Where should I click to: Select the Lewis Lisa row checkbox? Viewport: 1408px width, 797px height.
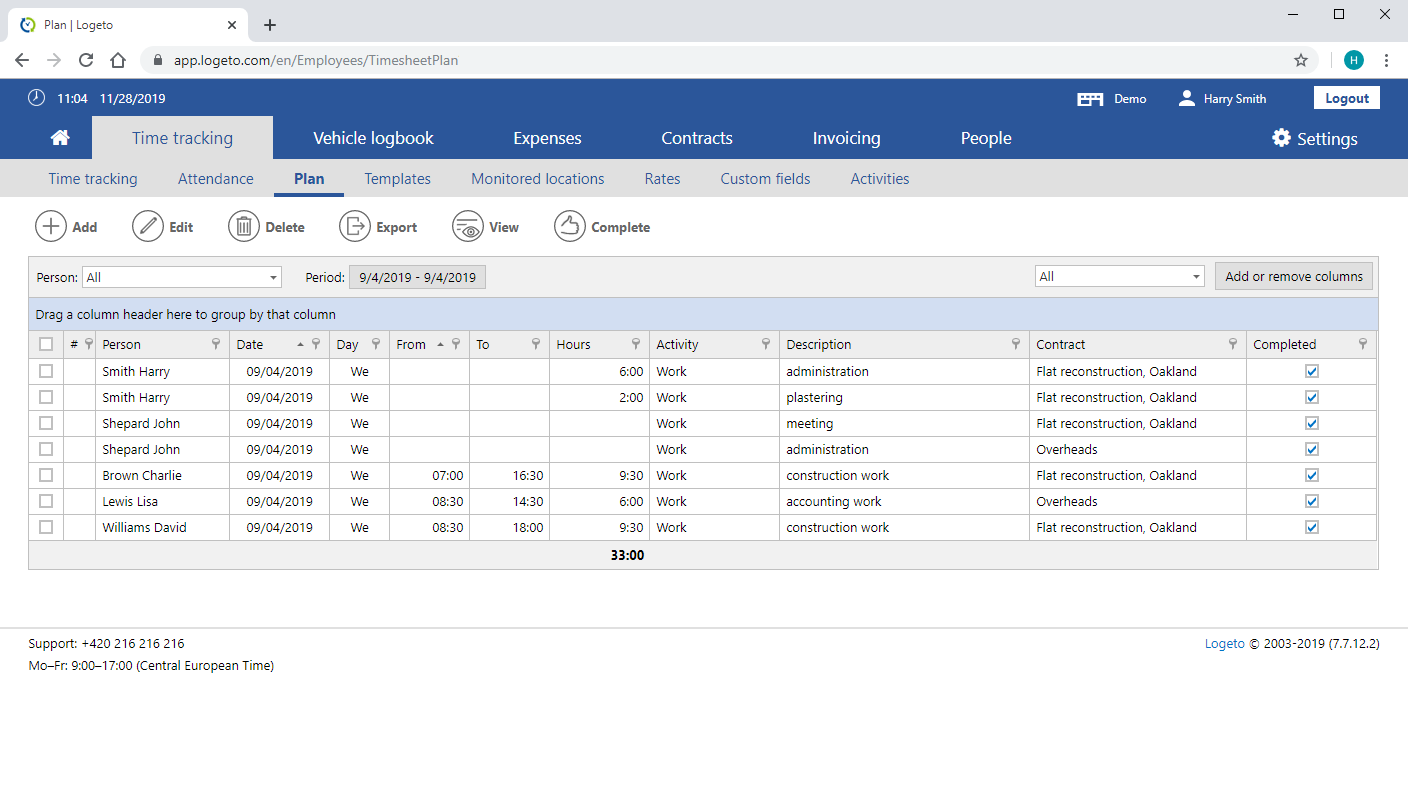tap(46, 501)
